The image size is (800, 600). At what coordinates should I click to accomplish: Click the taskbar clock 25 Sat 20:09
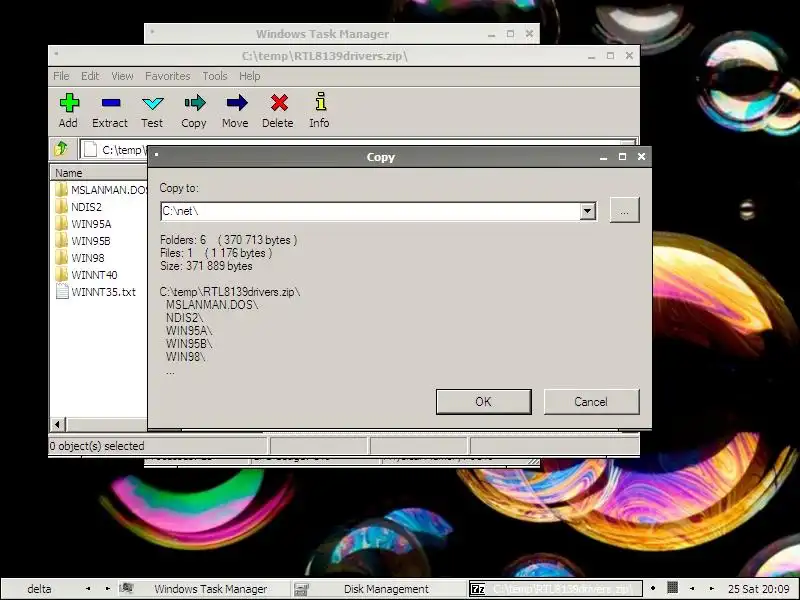[x=758, y=589]
